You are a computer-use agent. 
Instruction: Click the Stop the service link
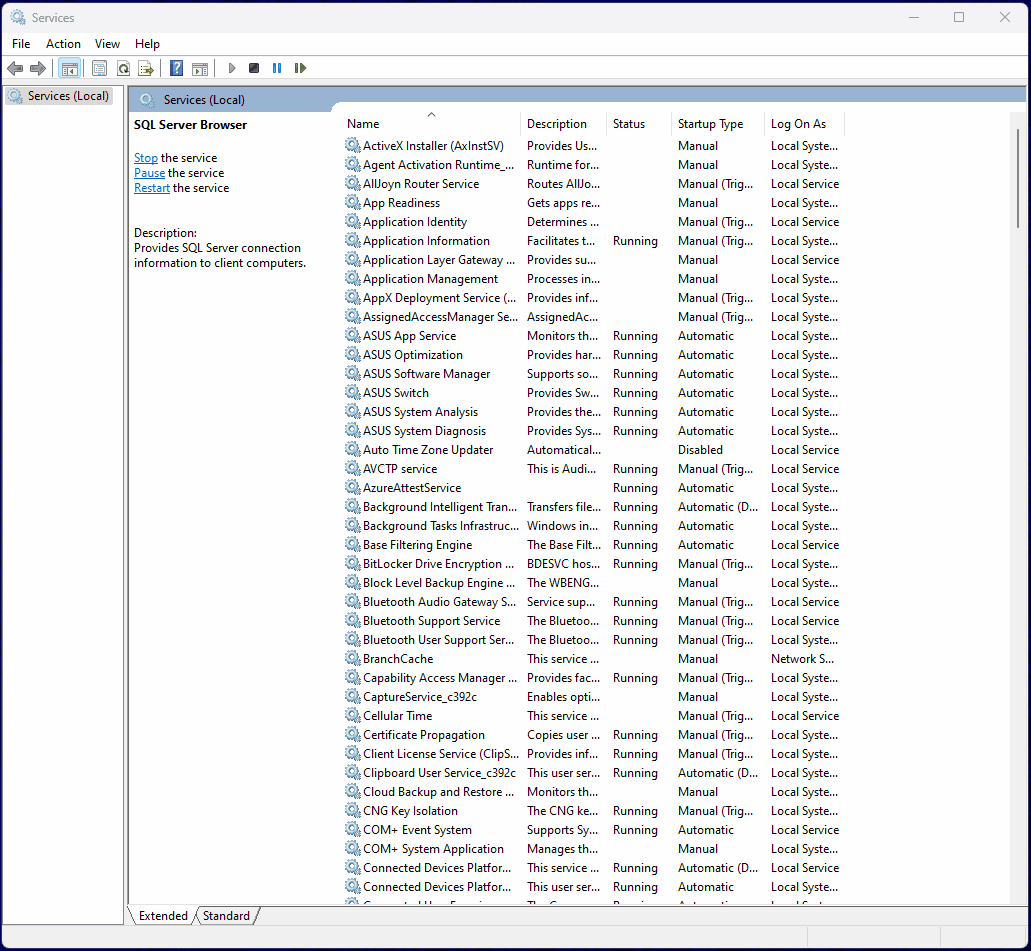pyautogui.click(x=146, y=158)
